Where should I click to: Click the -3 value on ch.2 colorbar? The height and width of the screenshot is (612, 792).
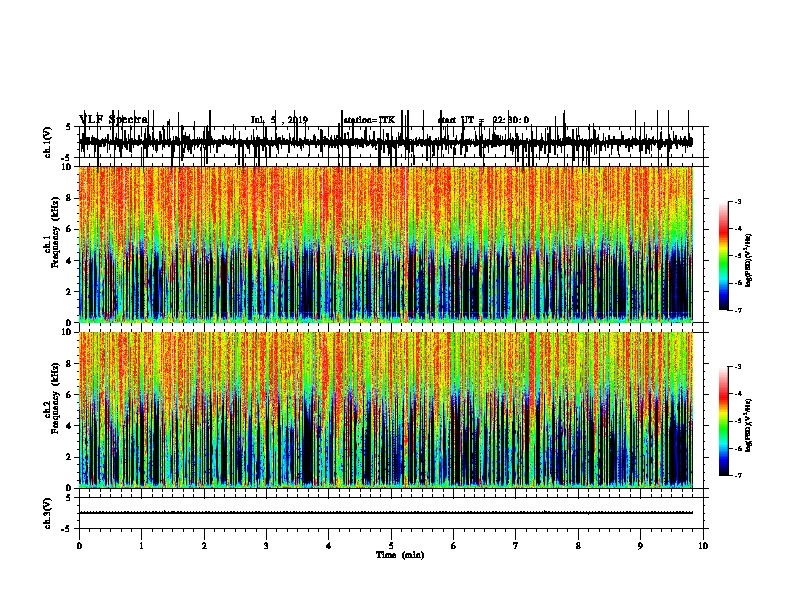pos(738,367)
